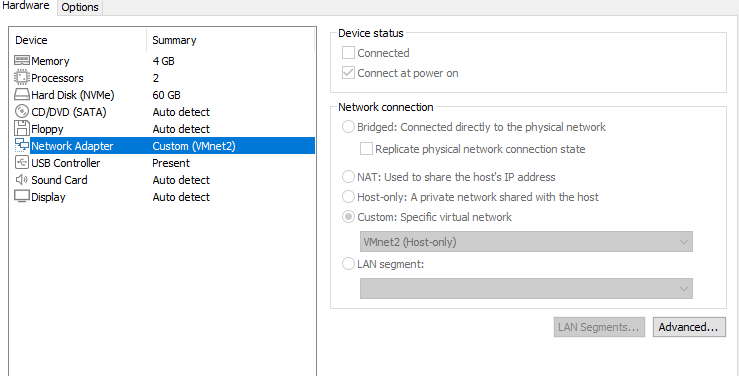Toggle the Connected checkbox
This screenshot has width=739, height=376.
[348, 53]
